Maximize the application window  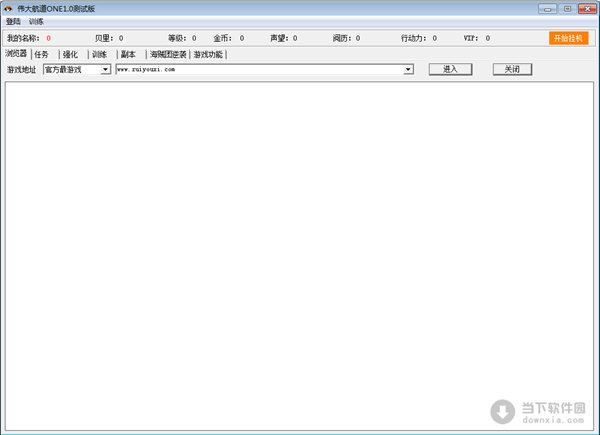click(x=566, y=8)
